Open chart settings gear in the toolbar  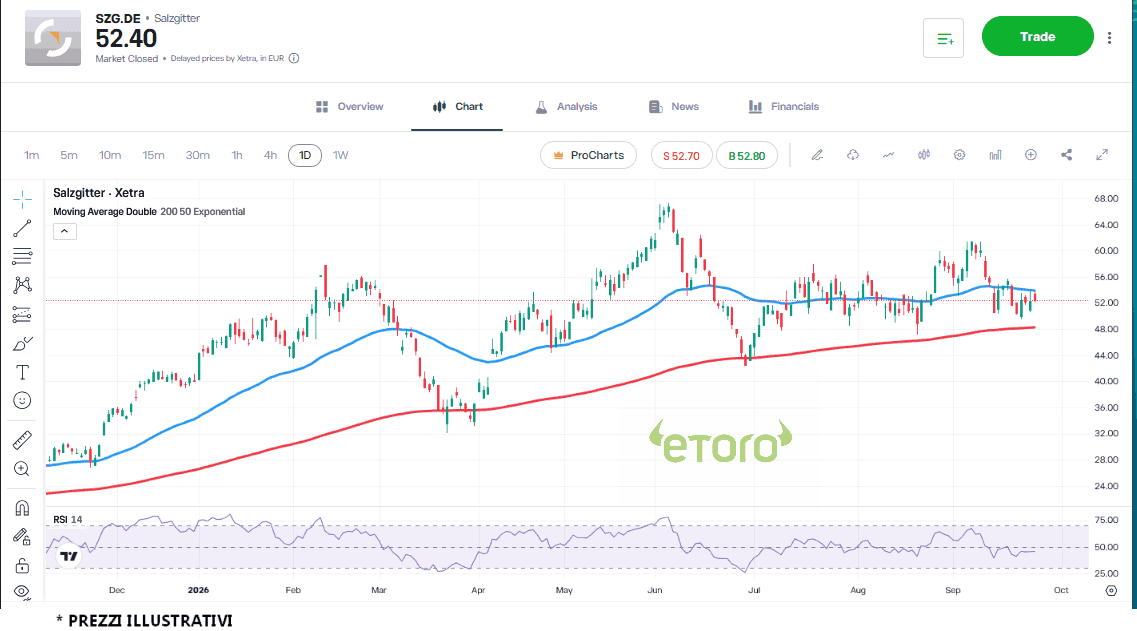tap(959, 154)
